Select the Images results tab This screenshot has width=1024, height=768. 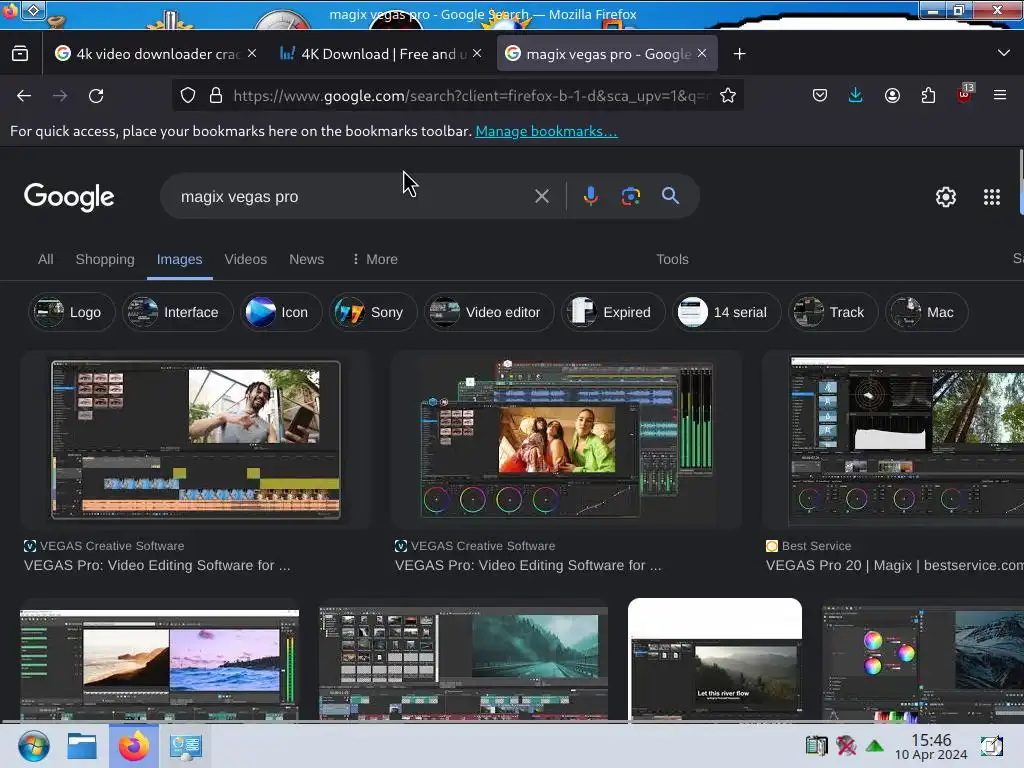click(x=180, y=259)
